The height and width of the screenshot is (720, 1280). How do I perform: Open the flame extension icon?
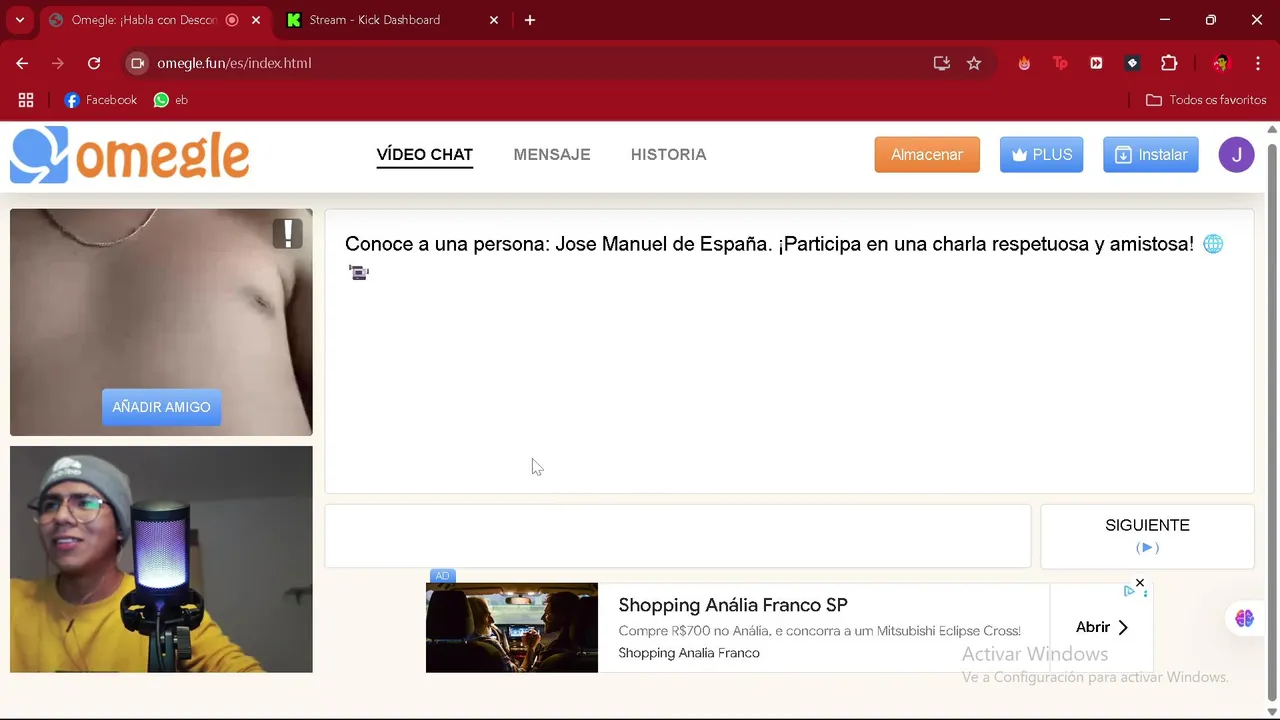[1024, 63]
